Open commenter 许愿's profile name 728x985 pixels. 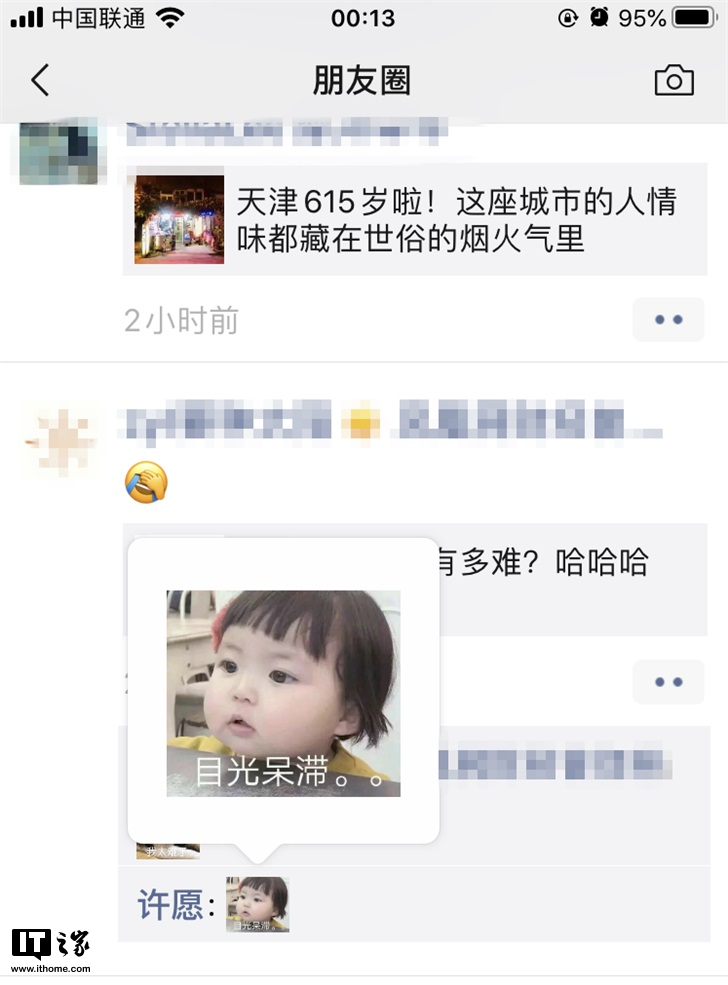coord(170,905)
